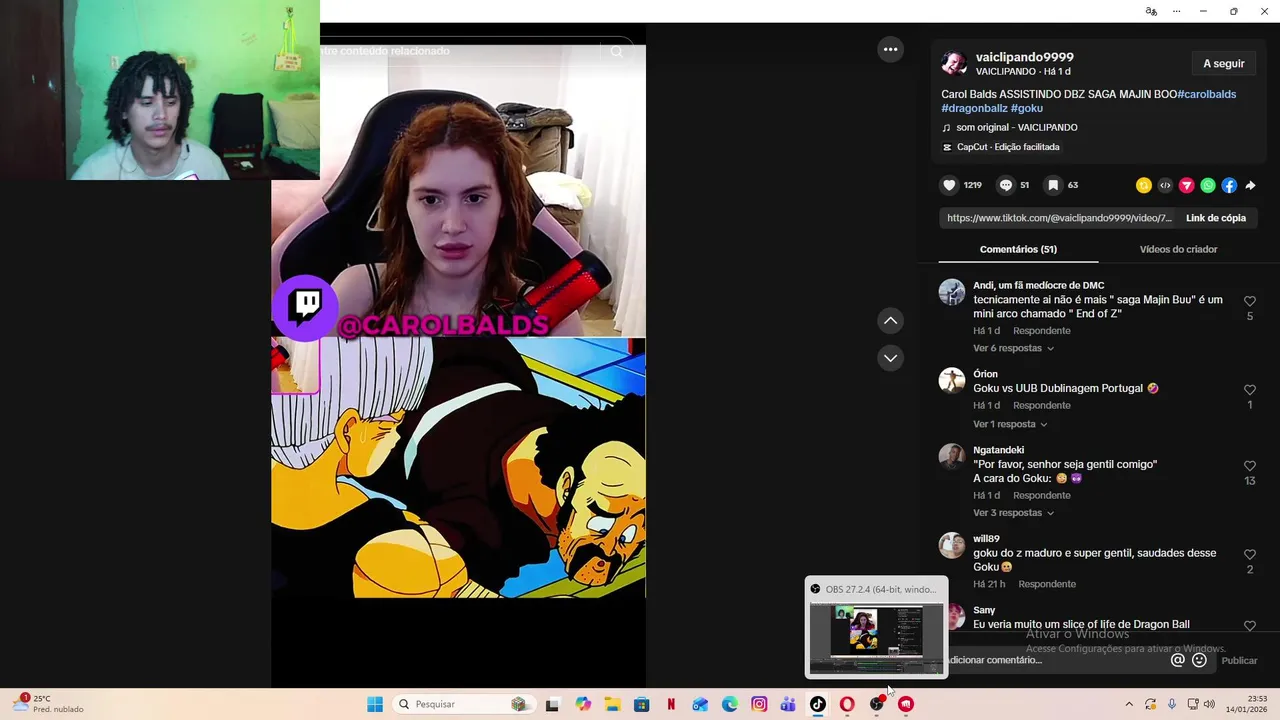This screenshot has width=1280, height=720.
Task: Open more share options via the arrow icon
Action: click(1250, 185)
